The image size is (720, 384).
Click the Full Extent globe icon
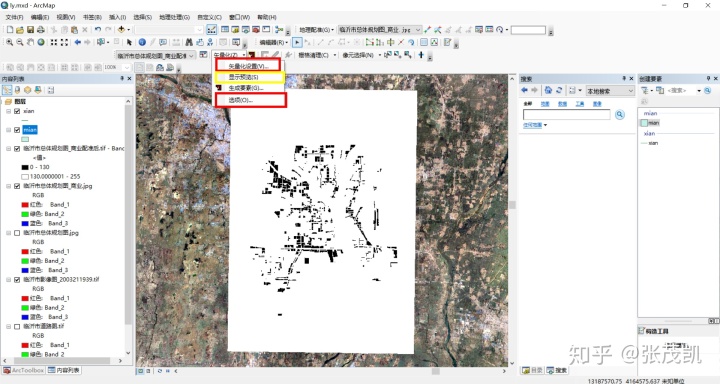tap(41, 42)
